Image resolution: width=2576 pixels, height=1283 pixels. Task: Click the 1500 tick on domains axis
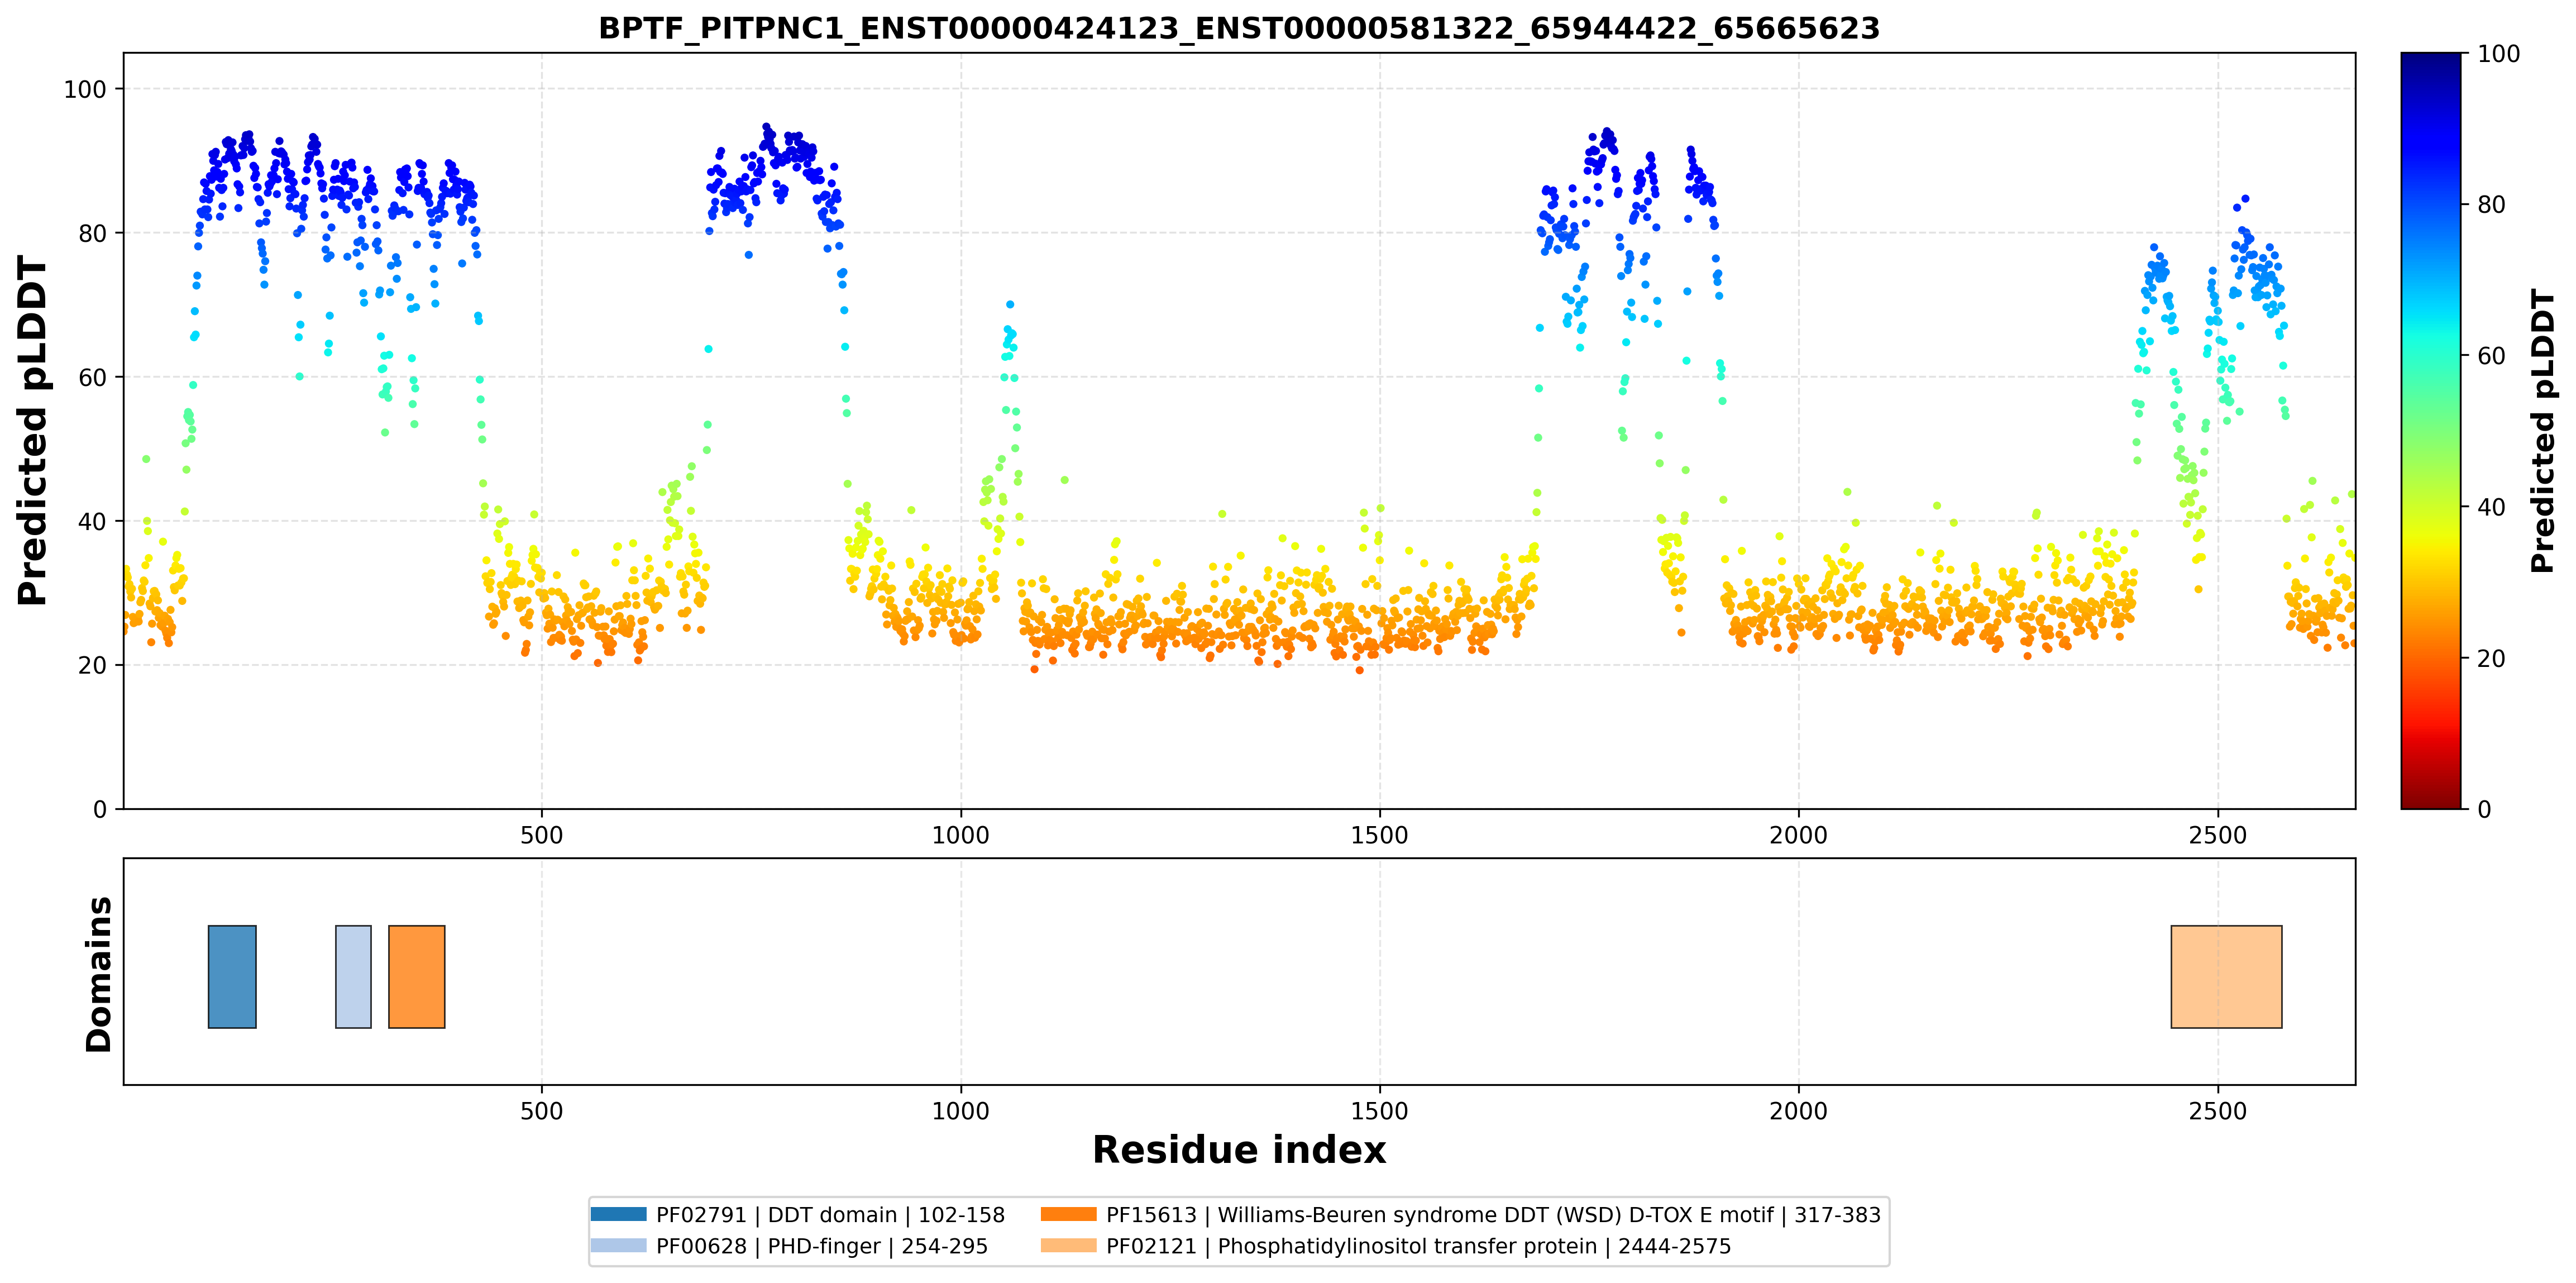click(x=1379, y=1111)
